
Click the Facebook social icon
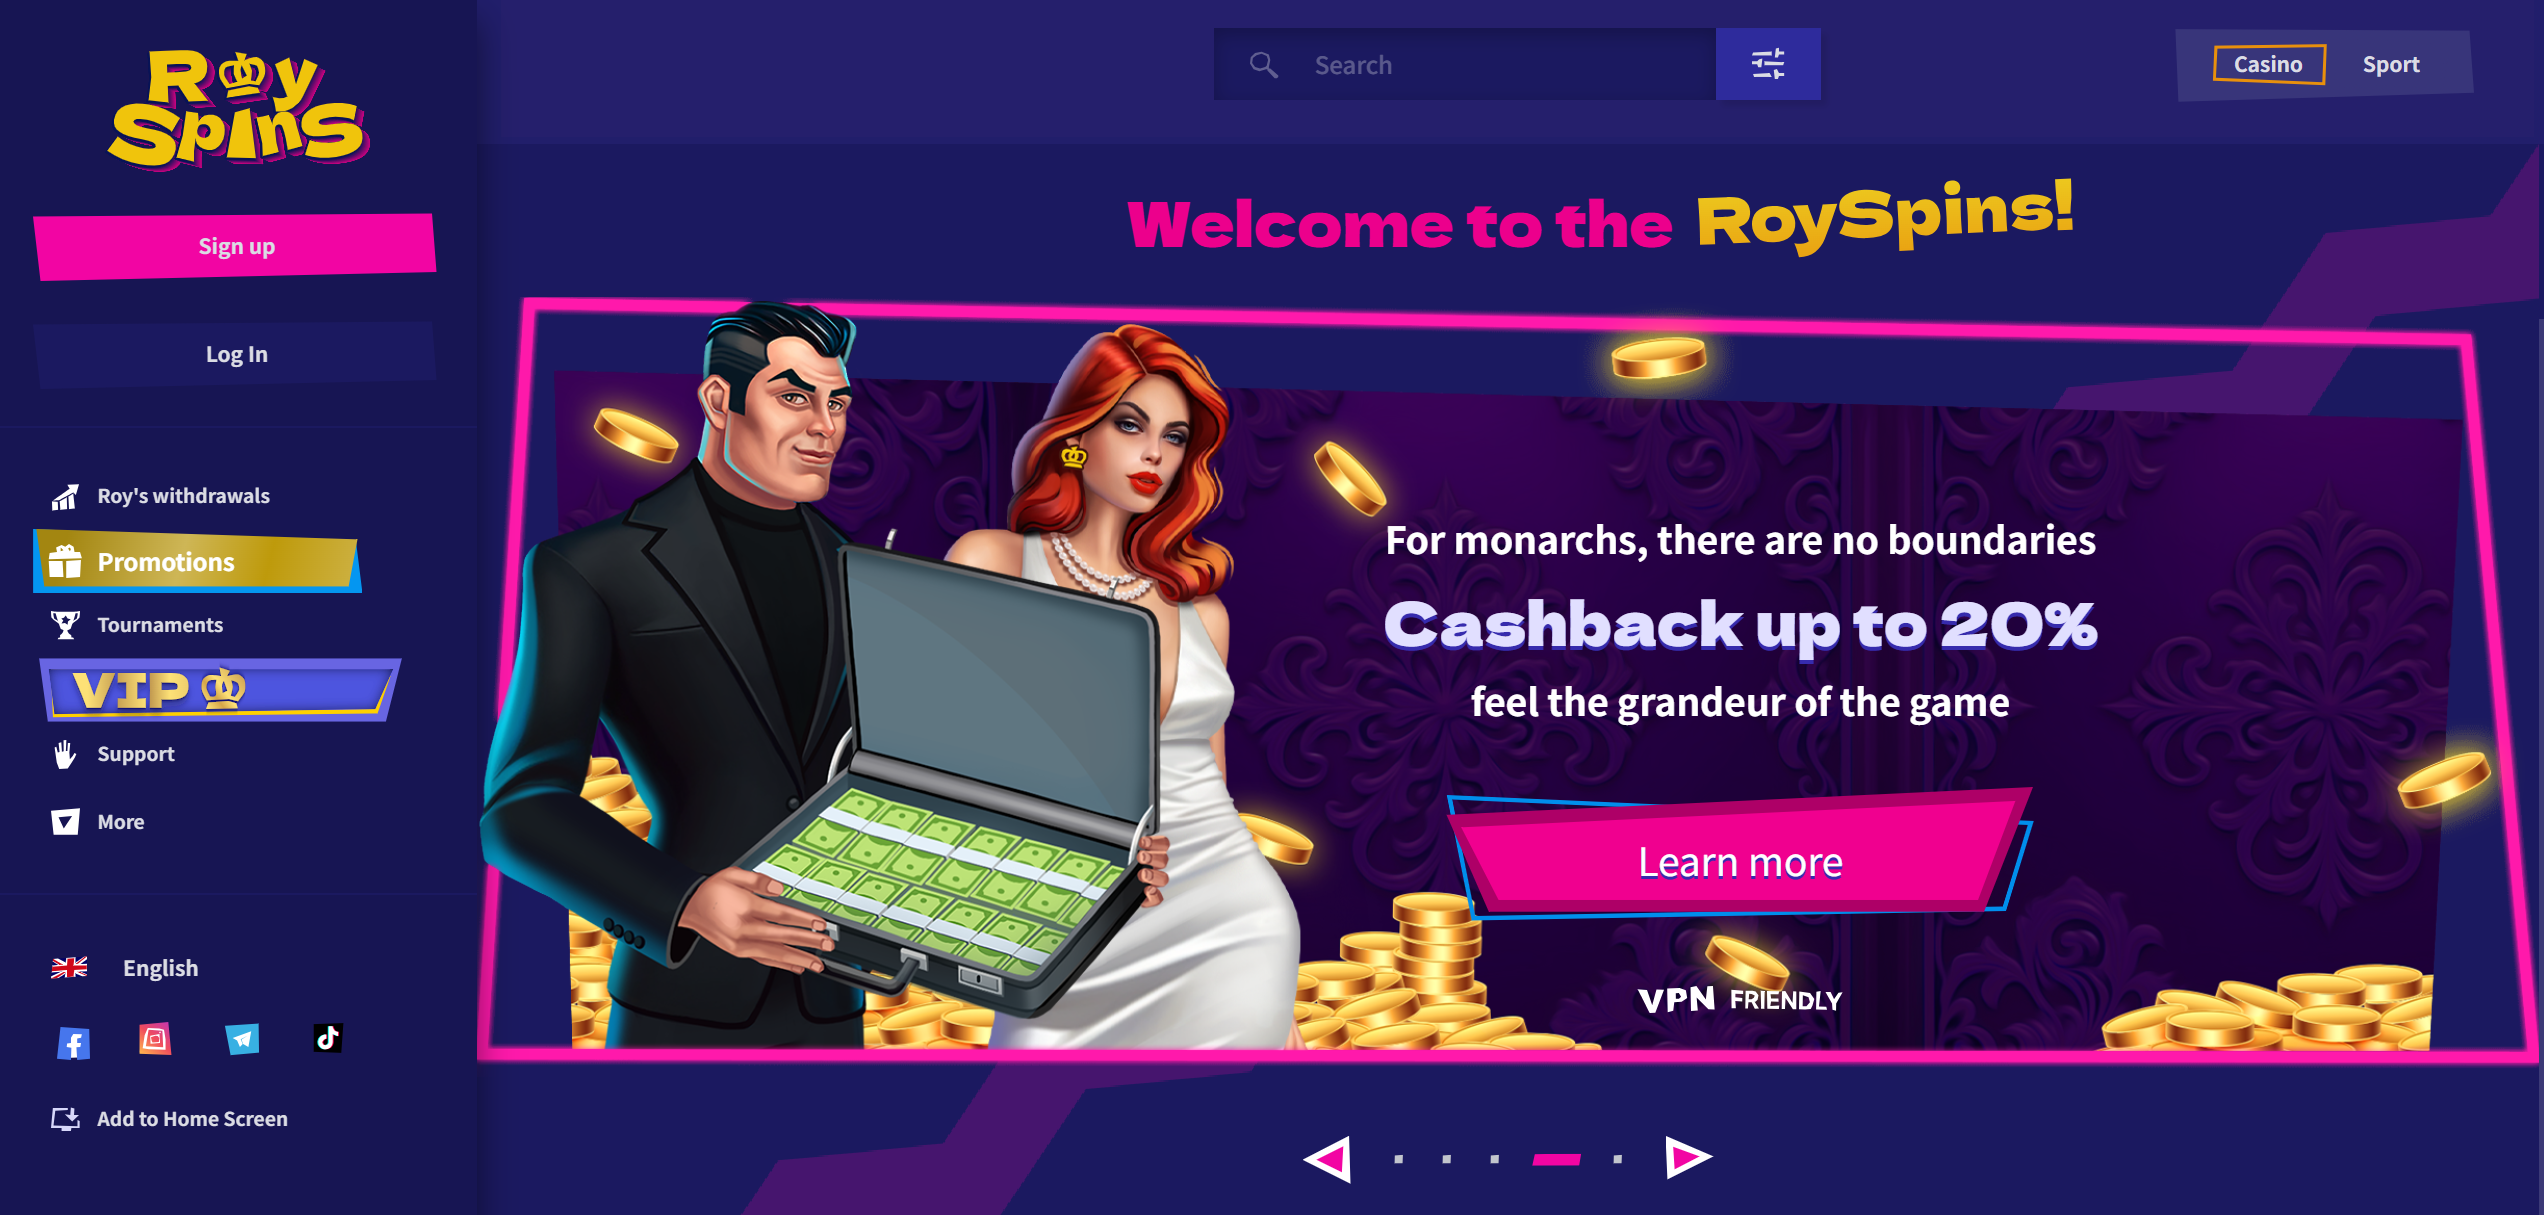[x=74, y=1043]
